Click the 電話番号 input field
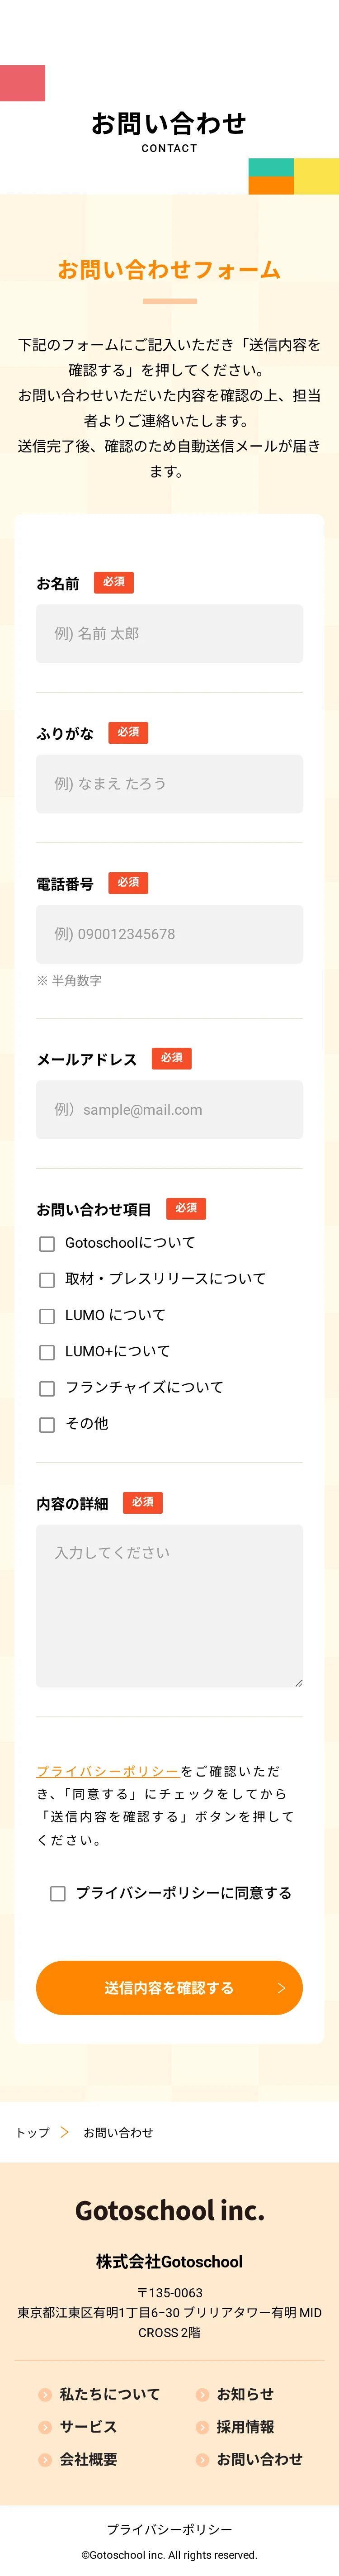The width and height of the screenshot is (339, 2576). point(169,934)
